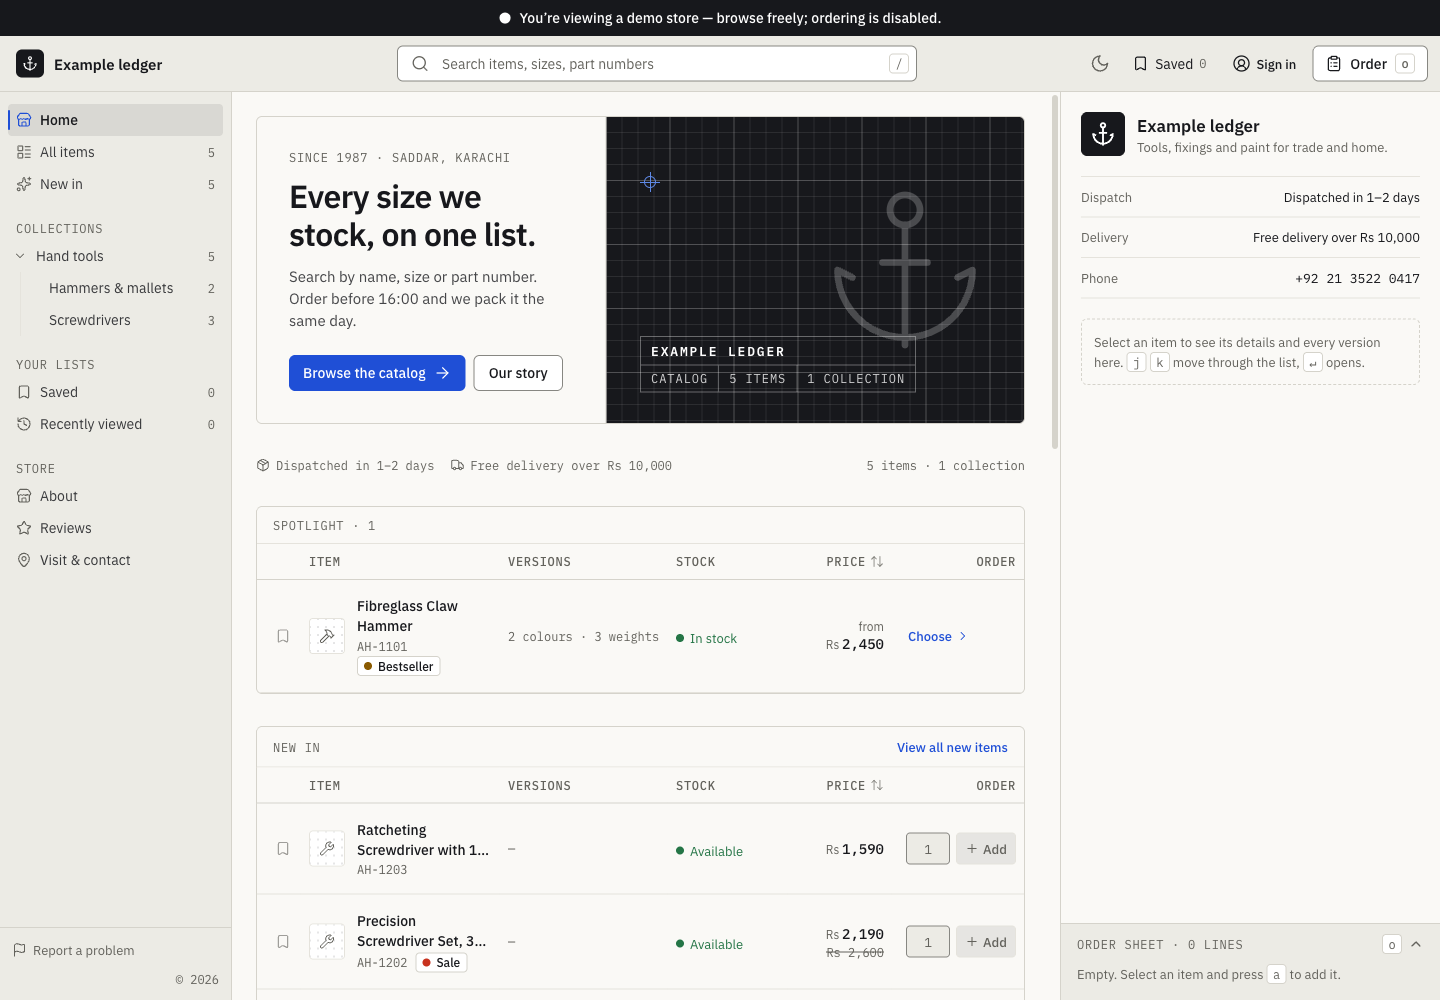Click the Home sidebar icon
The height and width of the screenshot is (1000, 1440).
coord(24,120)
